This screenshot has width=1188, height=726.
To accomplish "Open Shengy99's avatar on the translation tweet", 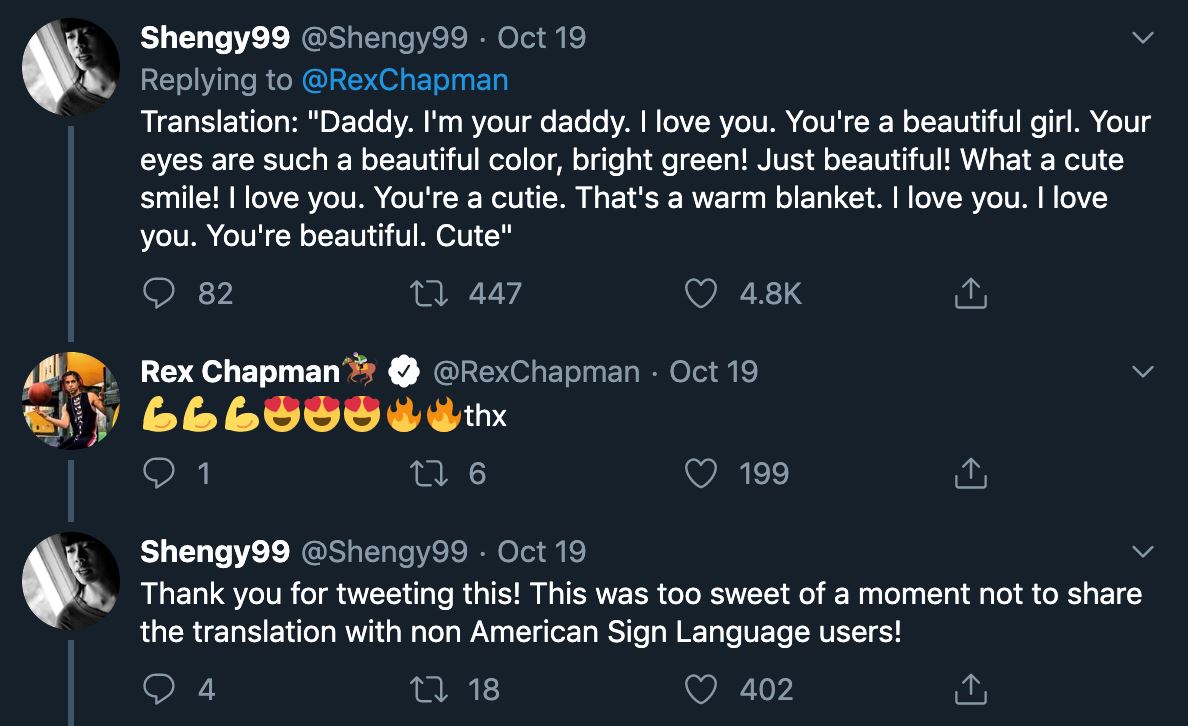I will pos(71,66).
